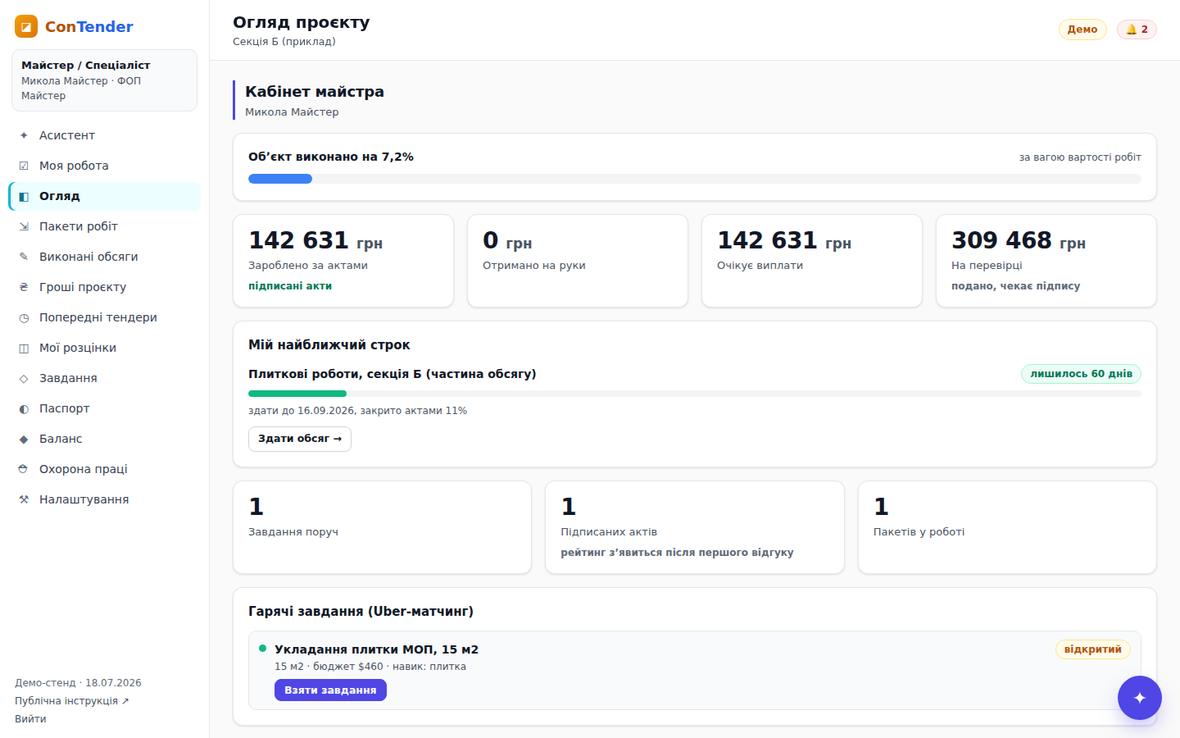Click the Вийти logout link
Screen dimensions: 1180x738
[30, 719]
